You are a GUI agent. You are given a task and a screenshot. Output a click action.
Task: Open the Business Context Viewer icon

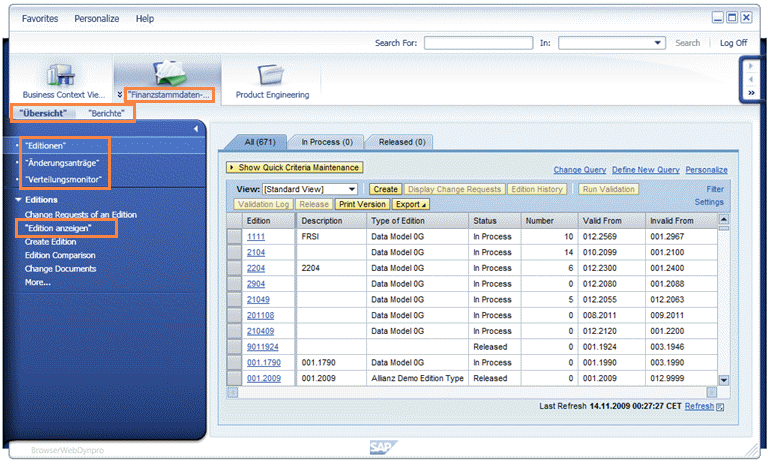(62, 76)
